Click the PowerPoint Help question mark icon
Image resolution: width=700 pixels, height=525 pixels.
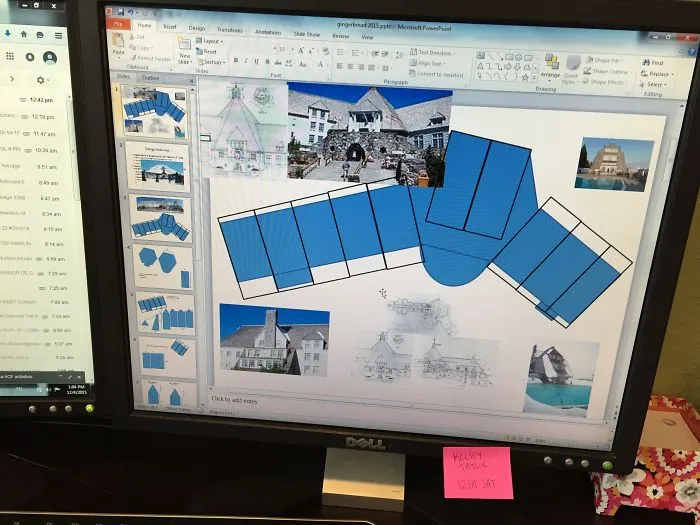click(x=692, y=52)
